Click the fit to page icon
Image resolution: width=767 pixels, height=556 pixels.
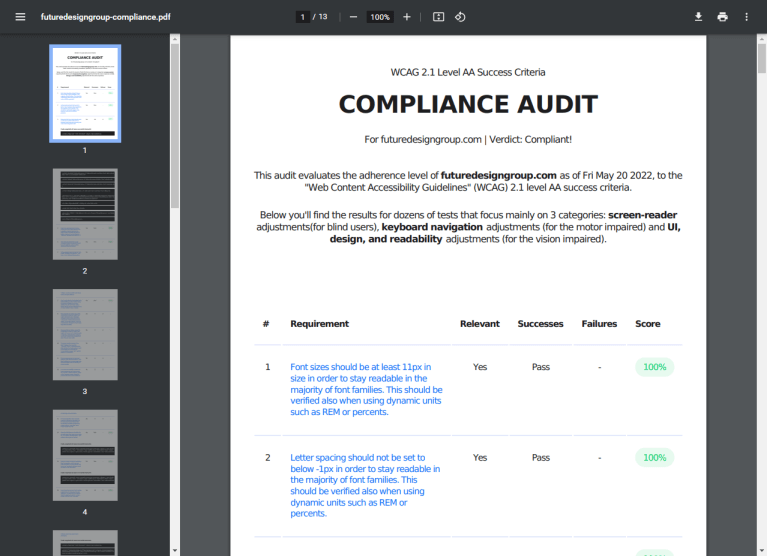point(438,17)
